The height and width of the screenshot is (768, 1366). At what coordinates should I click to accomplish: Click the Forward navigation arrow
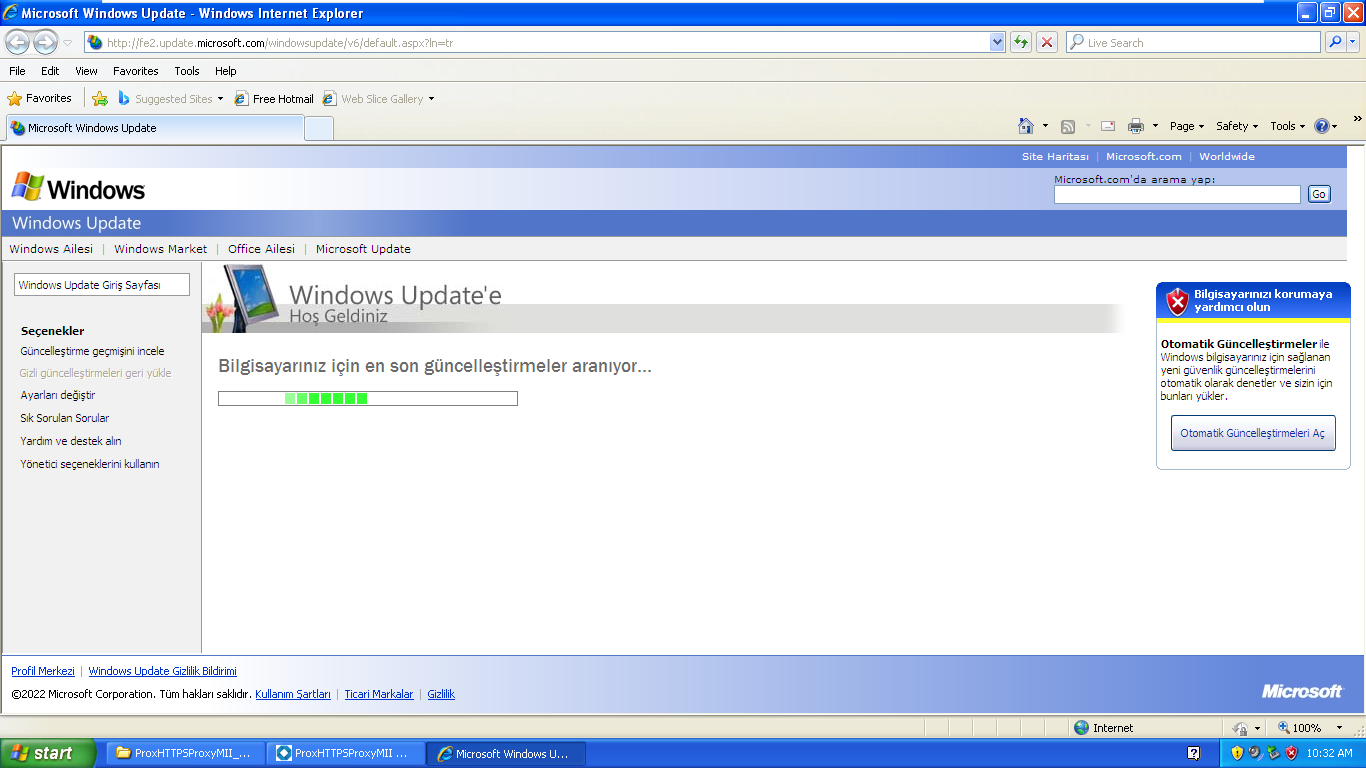click(45, 42)
